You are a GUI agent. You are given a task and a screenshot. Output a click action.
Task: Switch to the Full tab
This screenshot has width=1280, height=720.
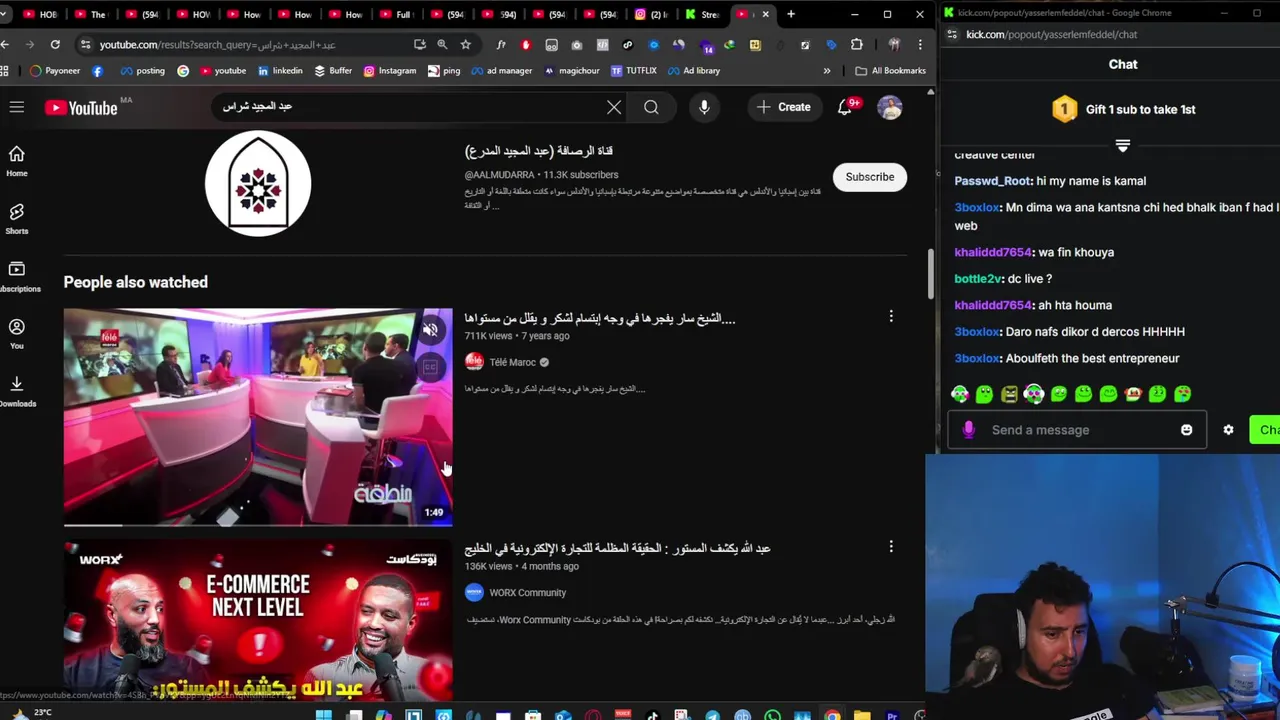(x=400, y=14)
